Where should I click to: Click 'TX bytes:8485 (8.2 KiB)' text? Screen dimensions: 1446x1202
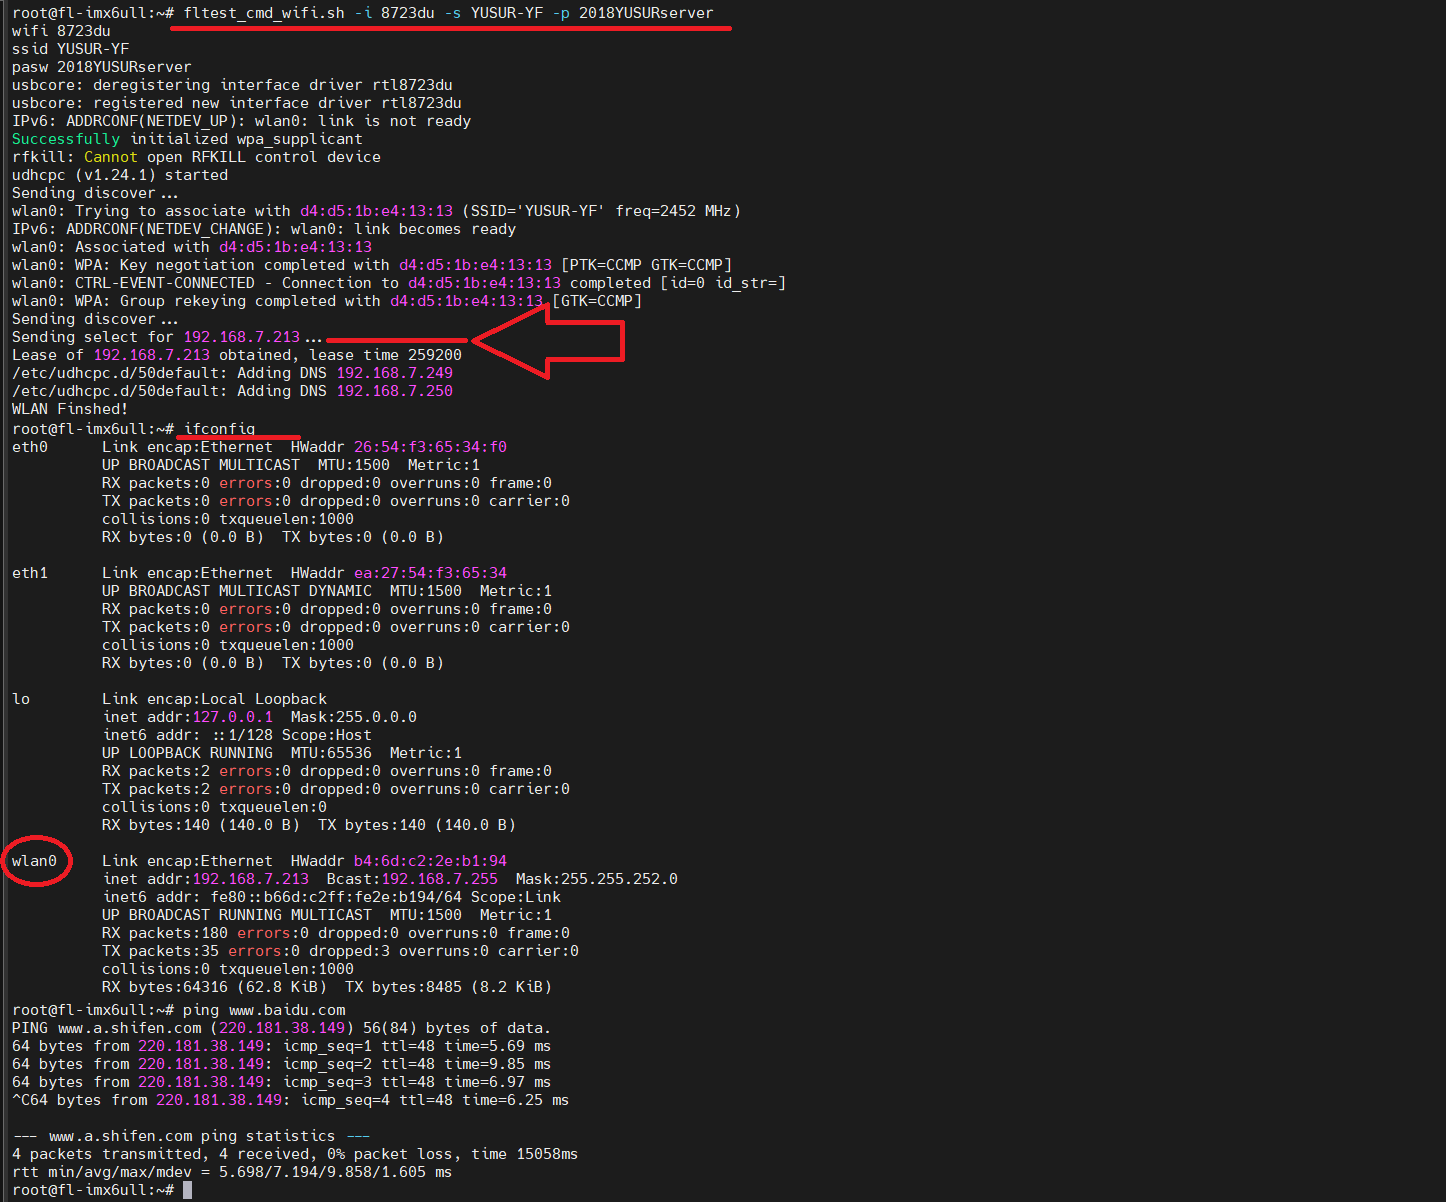pyautogui.click(x=449, y=987)
